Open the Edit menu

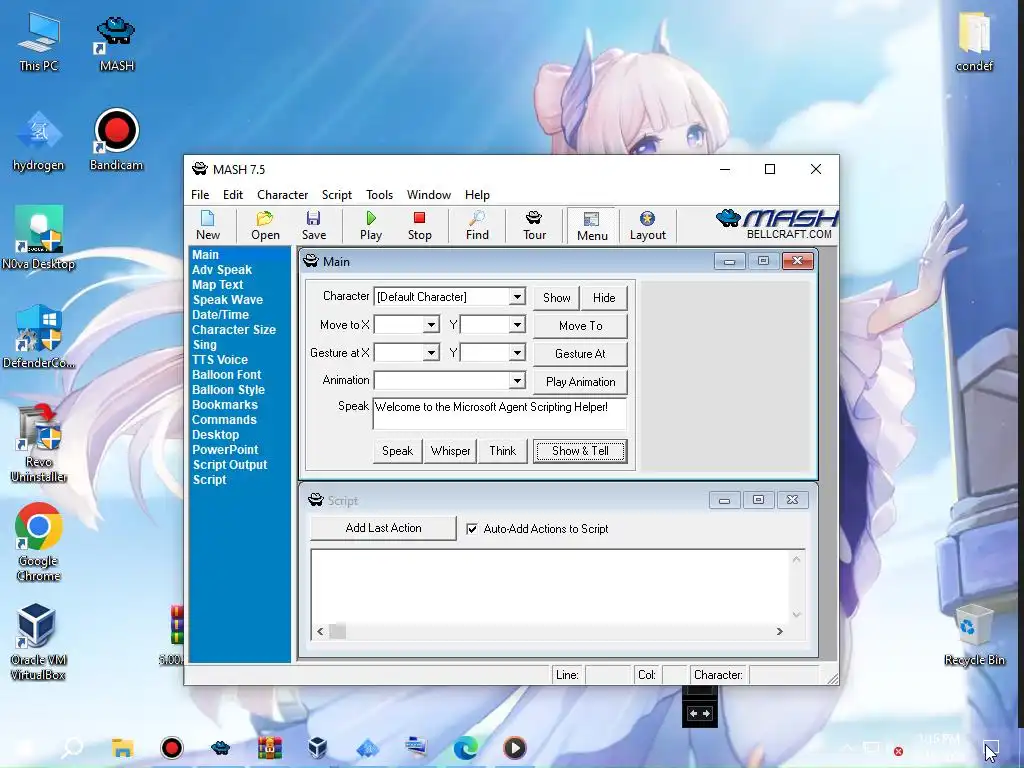click(232, 195)
